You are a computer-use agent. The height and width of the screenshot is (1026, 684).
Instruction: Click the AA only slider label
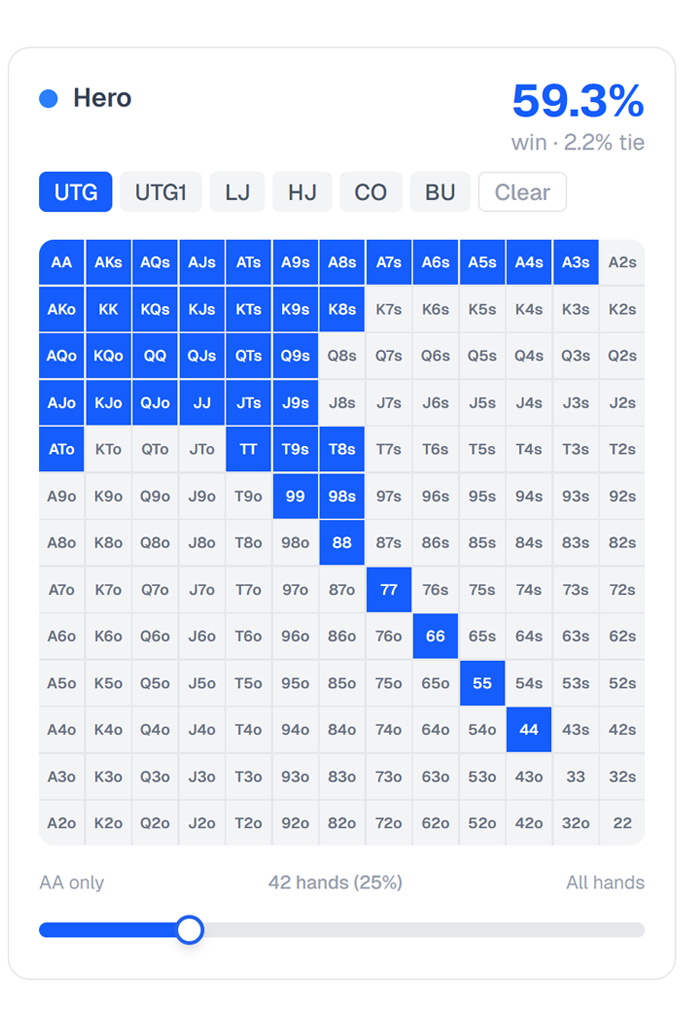click(x=72, y=882)
